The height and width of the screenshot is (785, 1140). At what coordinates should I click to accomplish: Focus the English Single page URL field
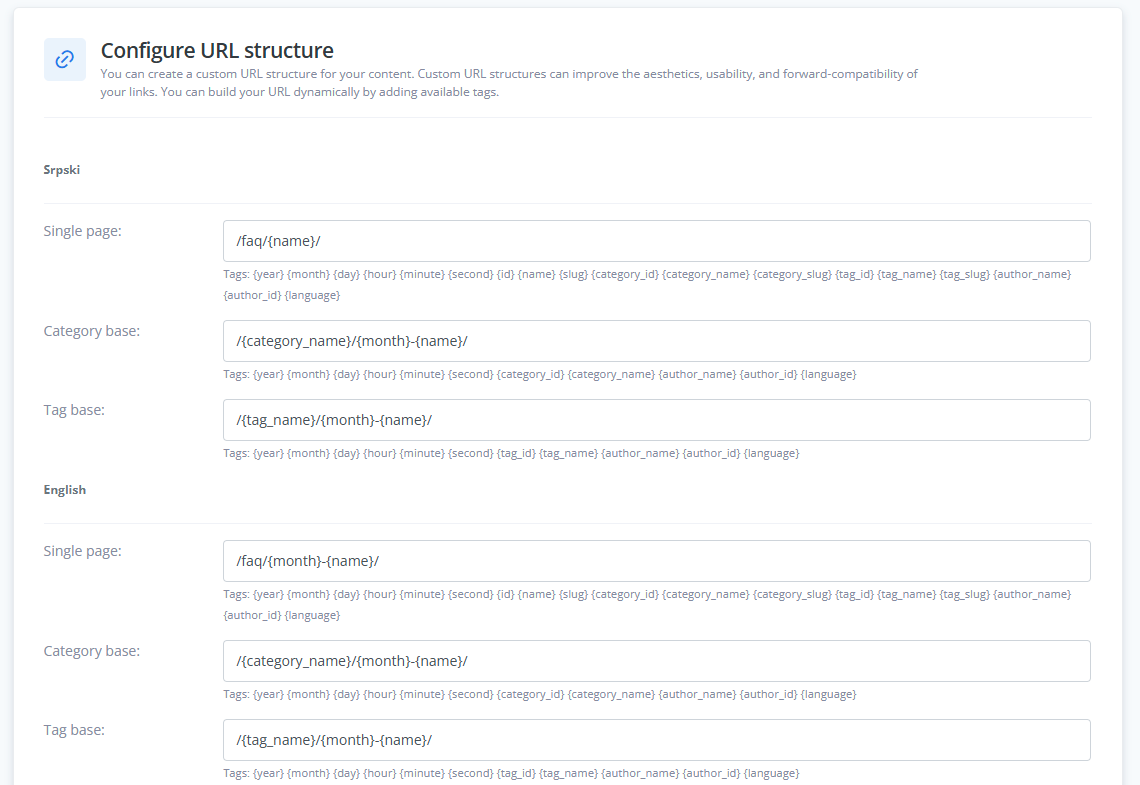[x=657, y=561]
